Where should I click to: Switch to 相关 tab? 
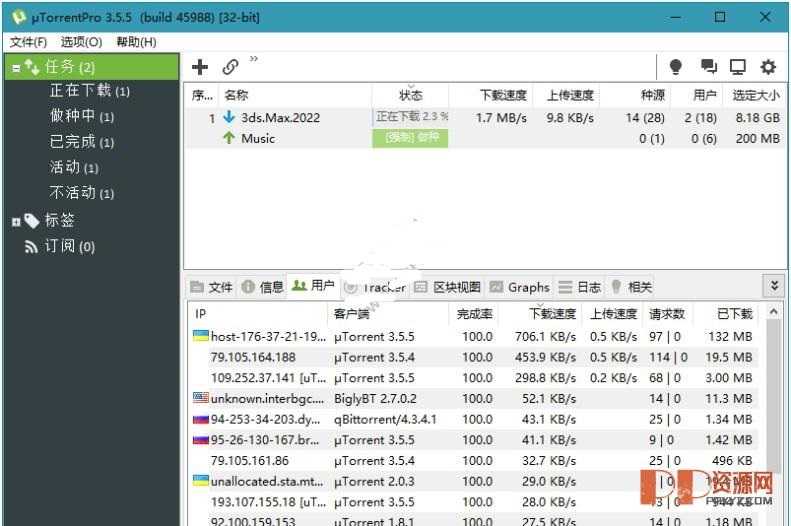(x=631, y=287)
